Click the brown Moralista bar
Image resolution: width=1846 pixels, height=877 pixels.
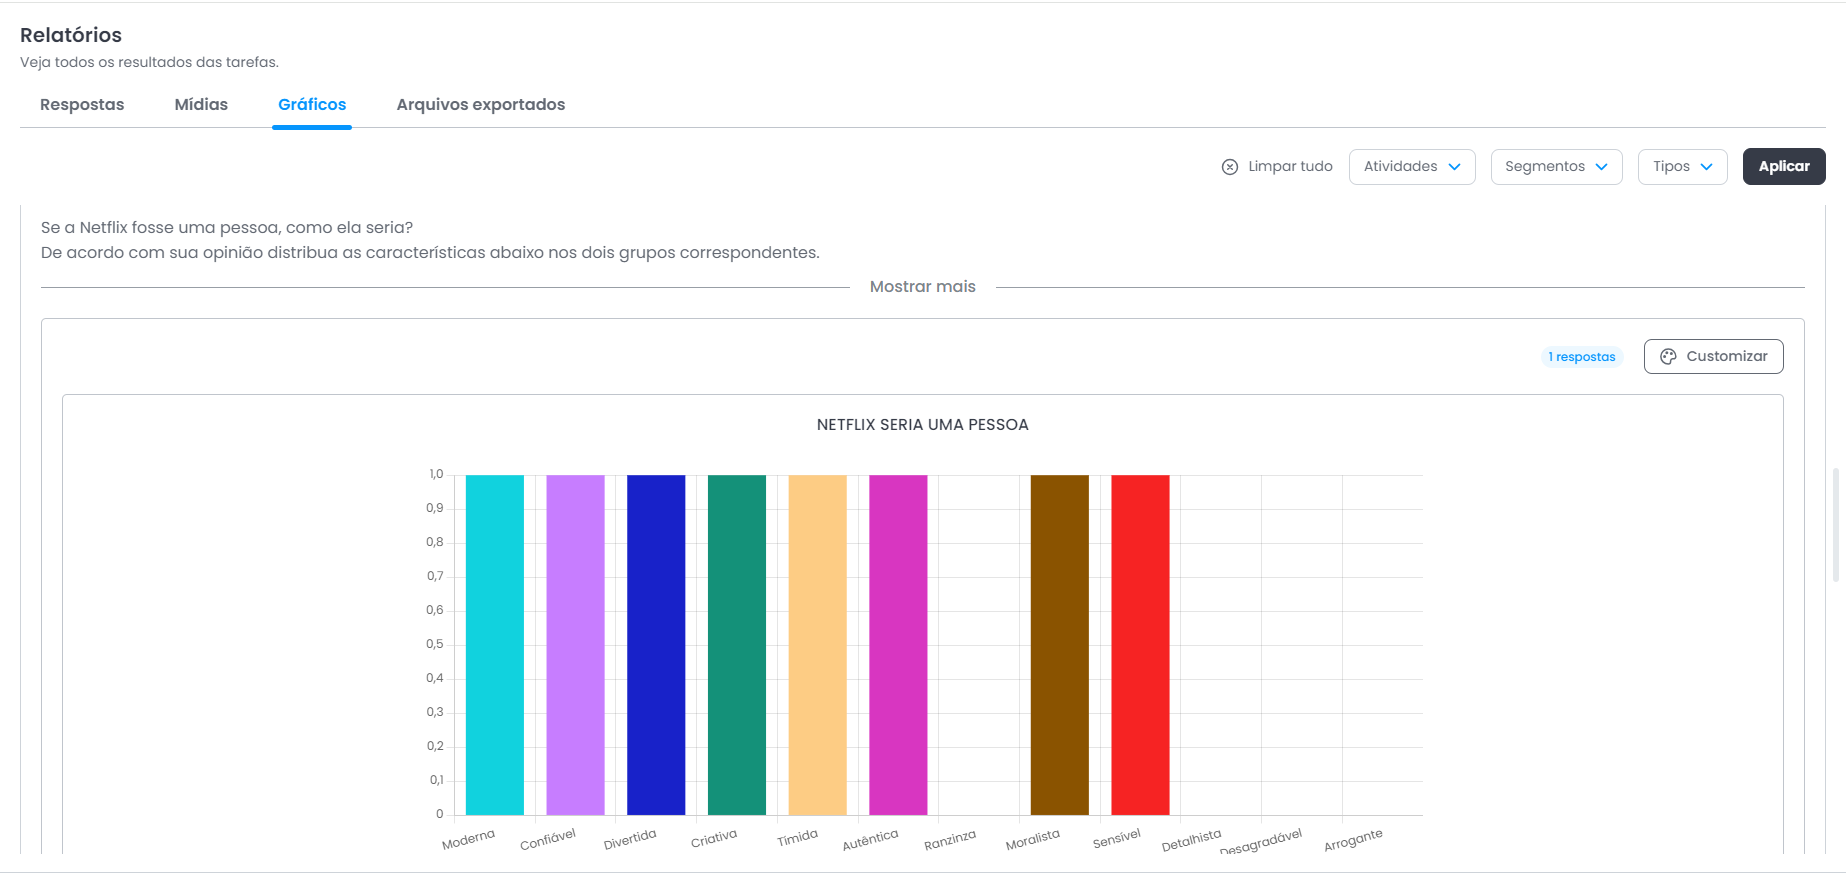point(1060,645)
